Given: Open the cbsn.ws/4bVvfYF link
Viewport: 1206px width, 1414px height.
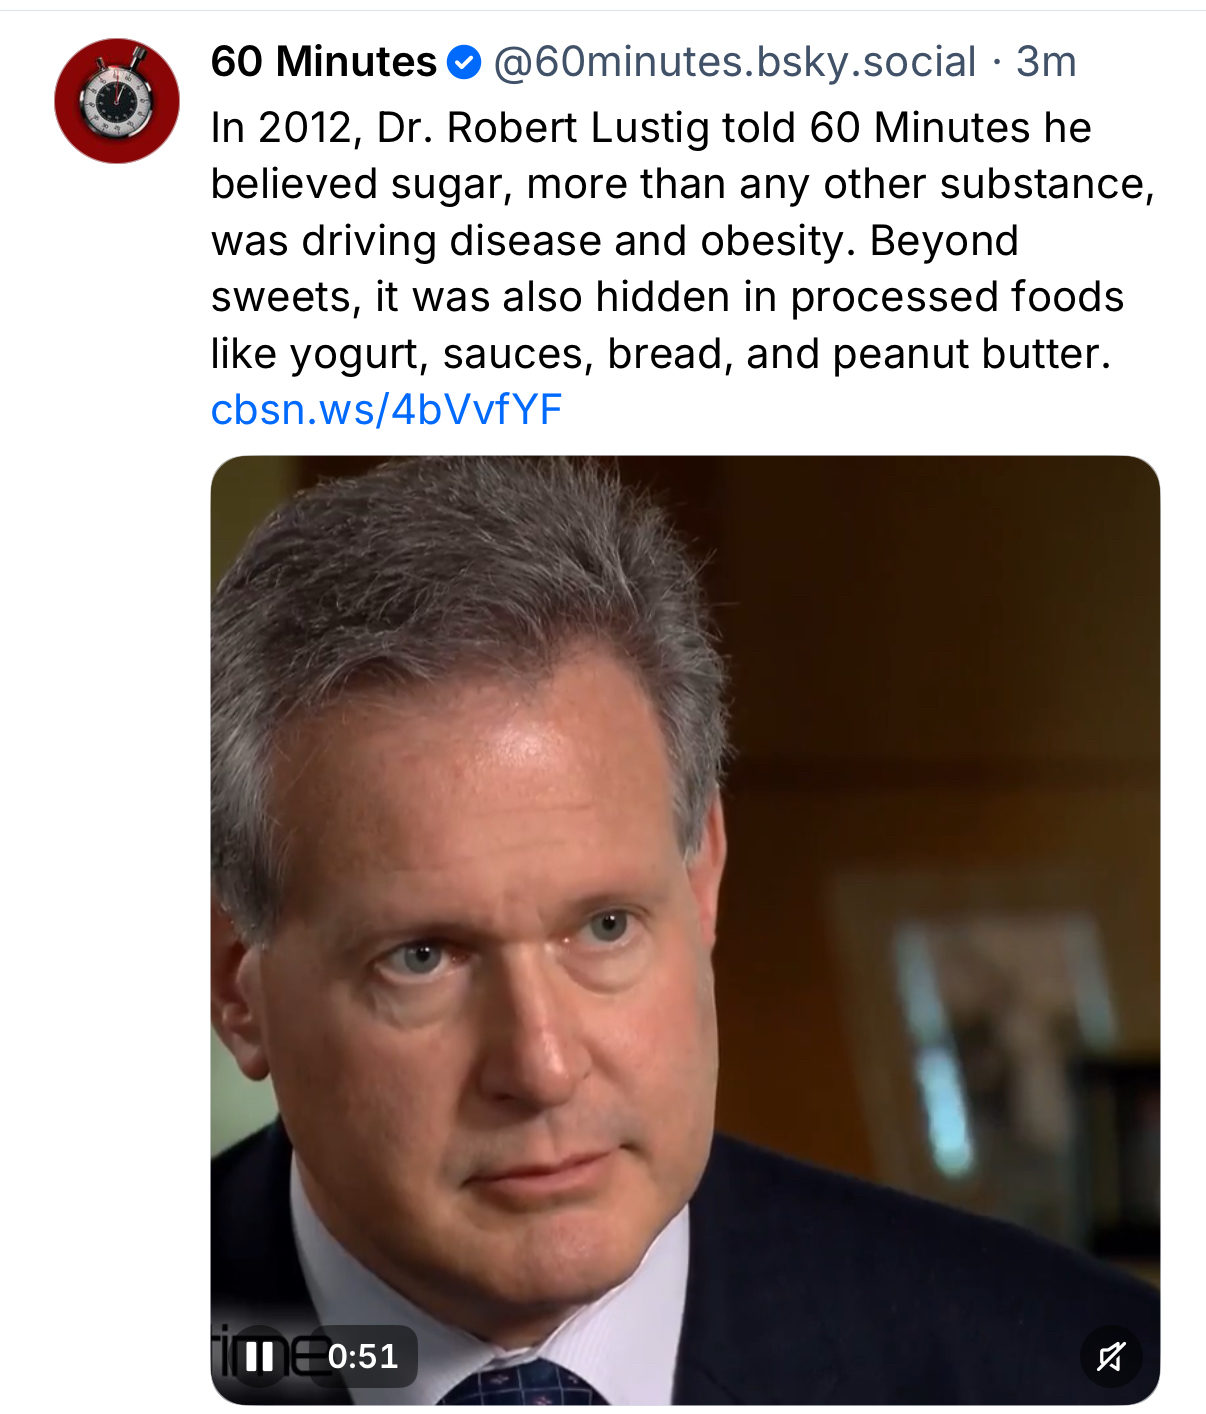Looking at the screenshot, I should (387, 409).
